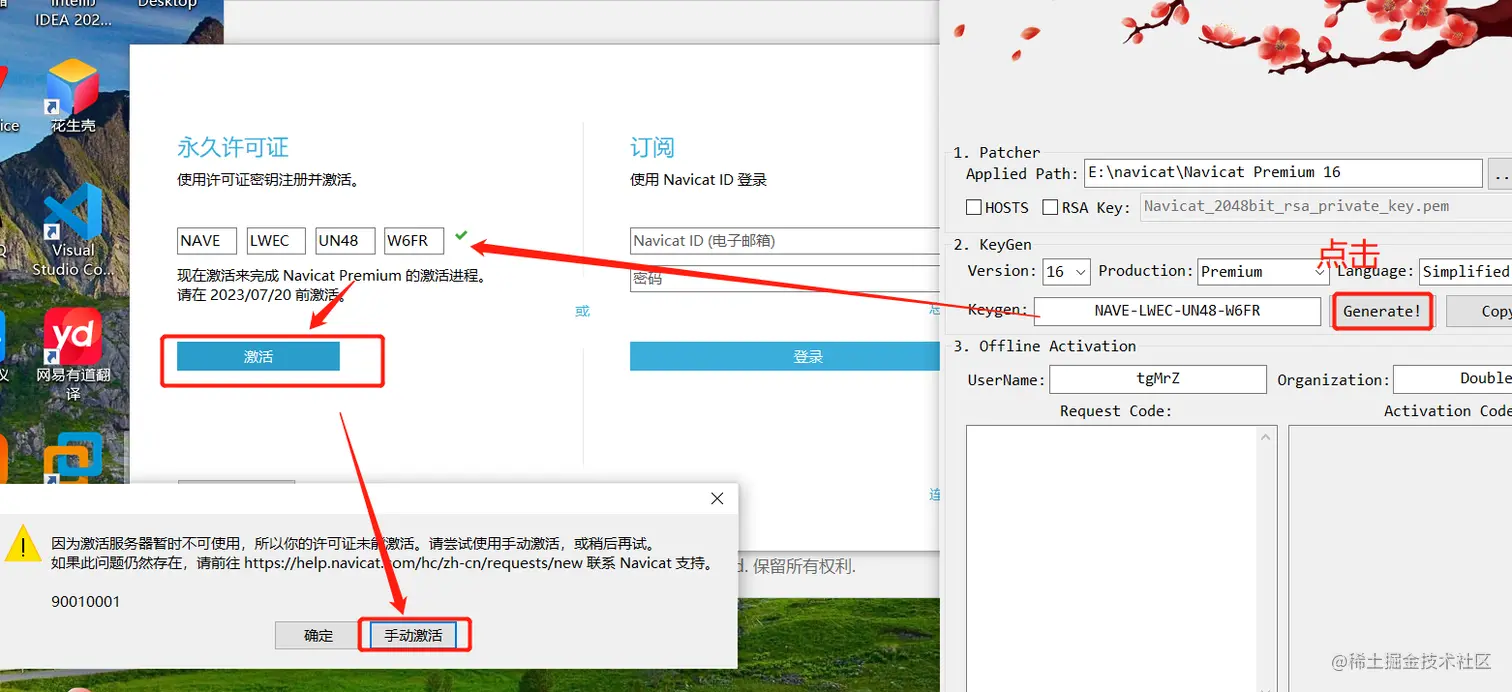Click the 使用 Navicat ID 登录 text
The image size is (1512, 692).
point(698,180)
